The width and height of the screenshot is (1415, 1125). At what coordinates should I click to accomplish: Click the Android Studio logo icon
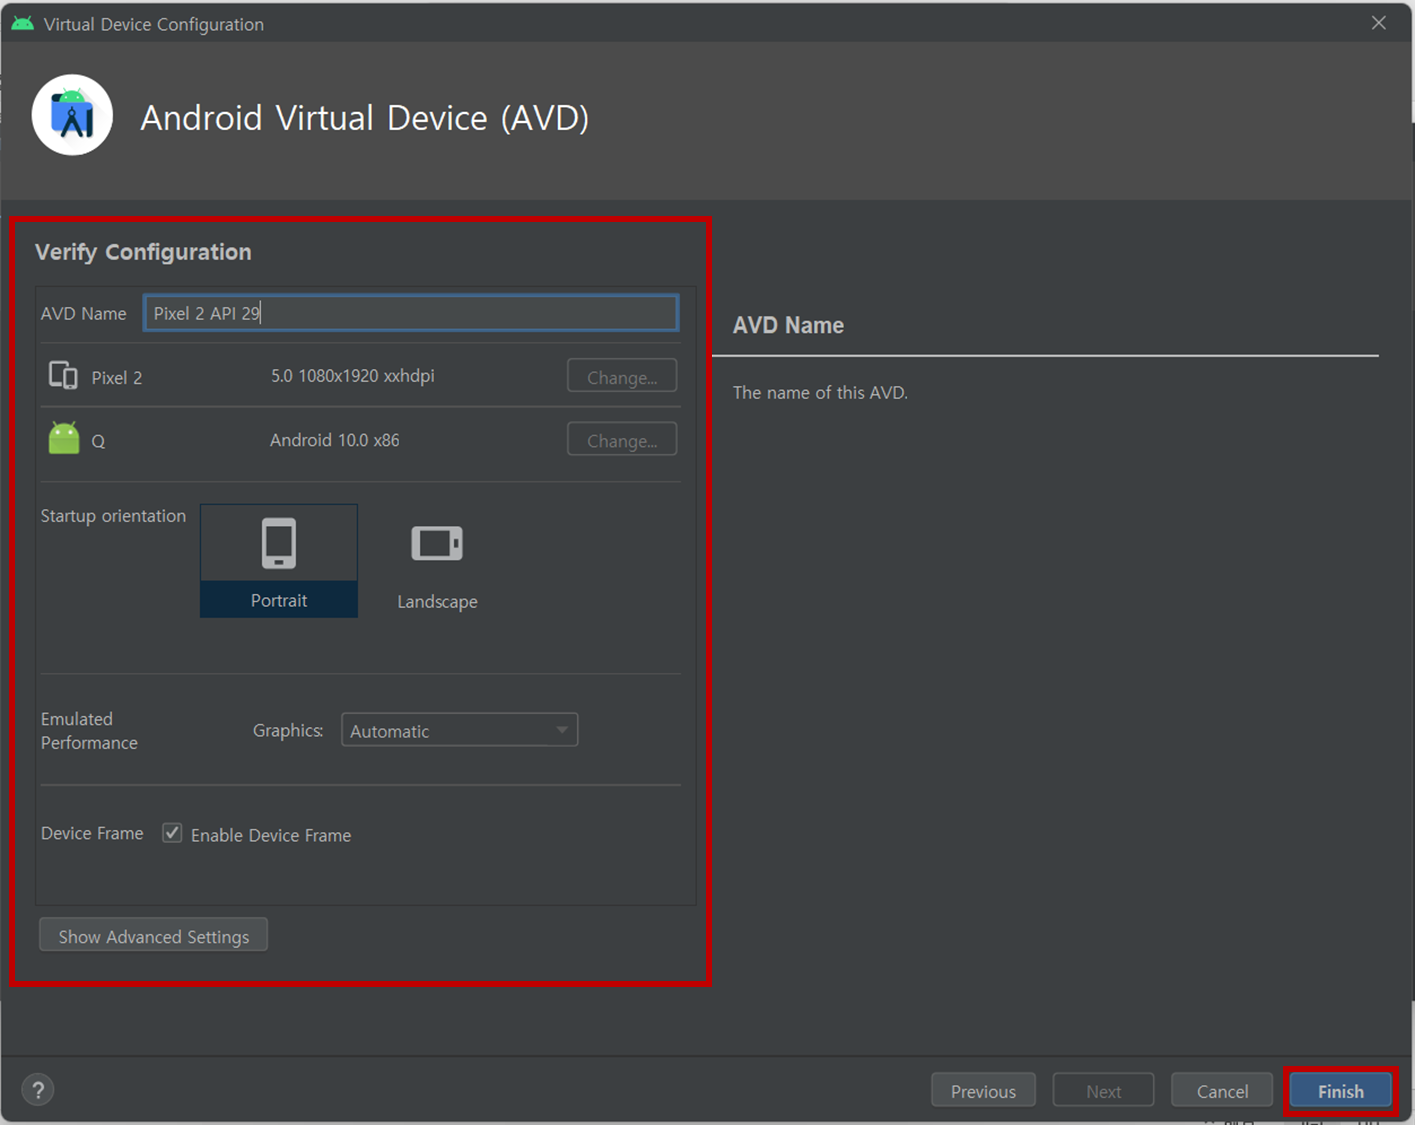[x=72, y=115]
